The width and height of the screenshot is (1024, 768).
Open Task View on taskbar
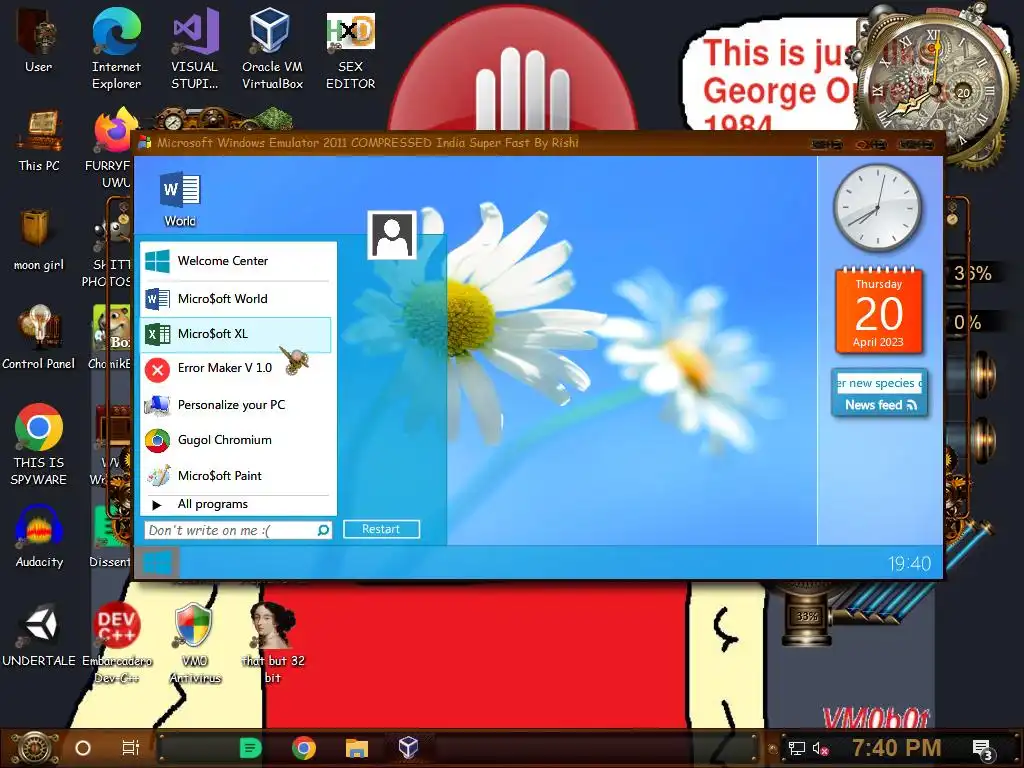tap(131, 748)
